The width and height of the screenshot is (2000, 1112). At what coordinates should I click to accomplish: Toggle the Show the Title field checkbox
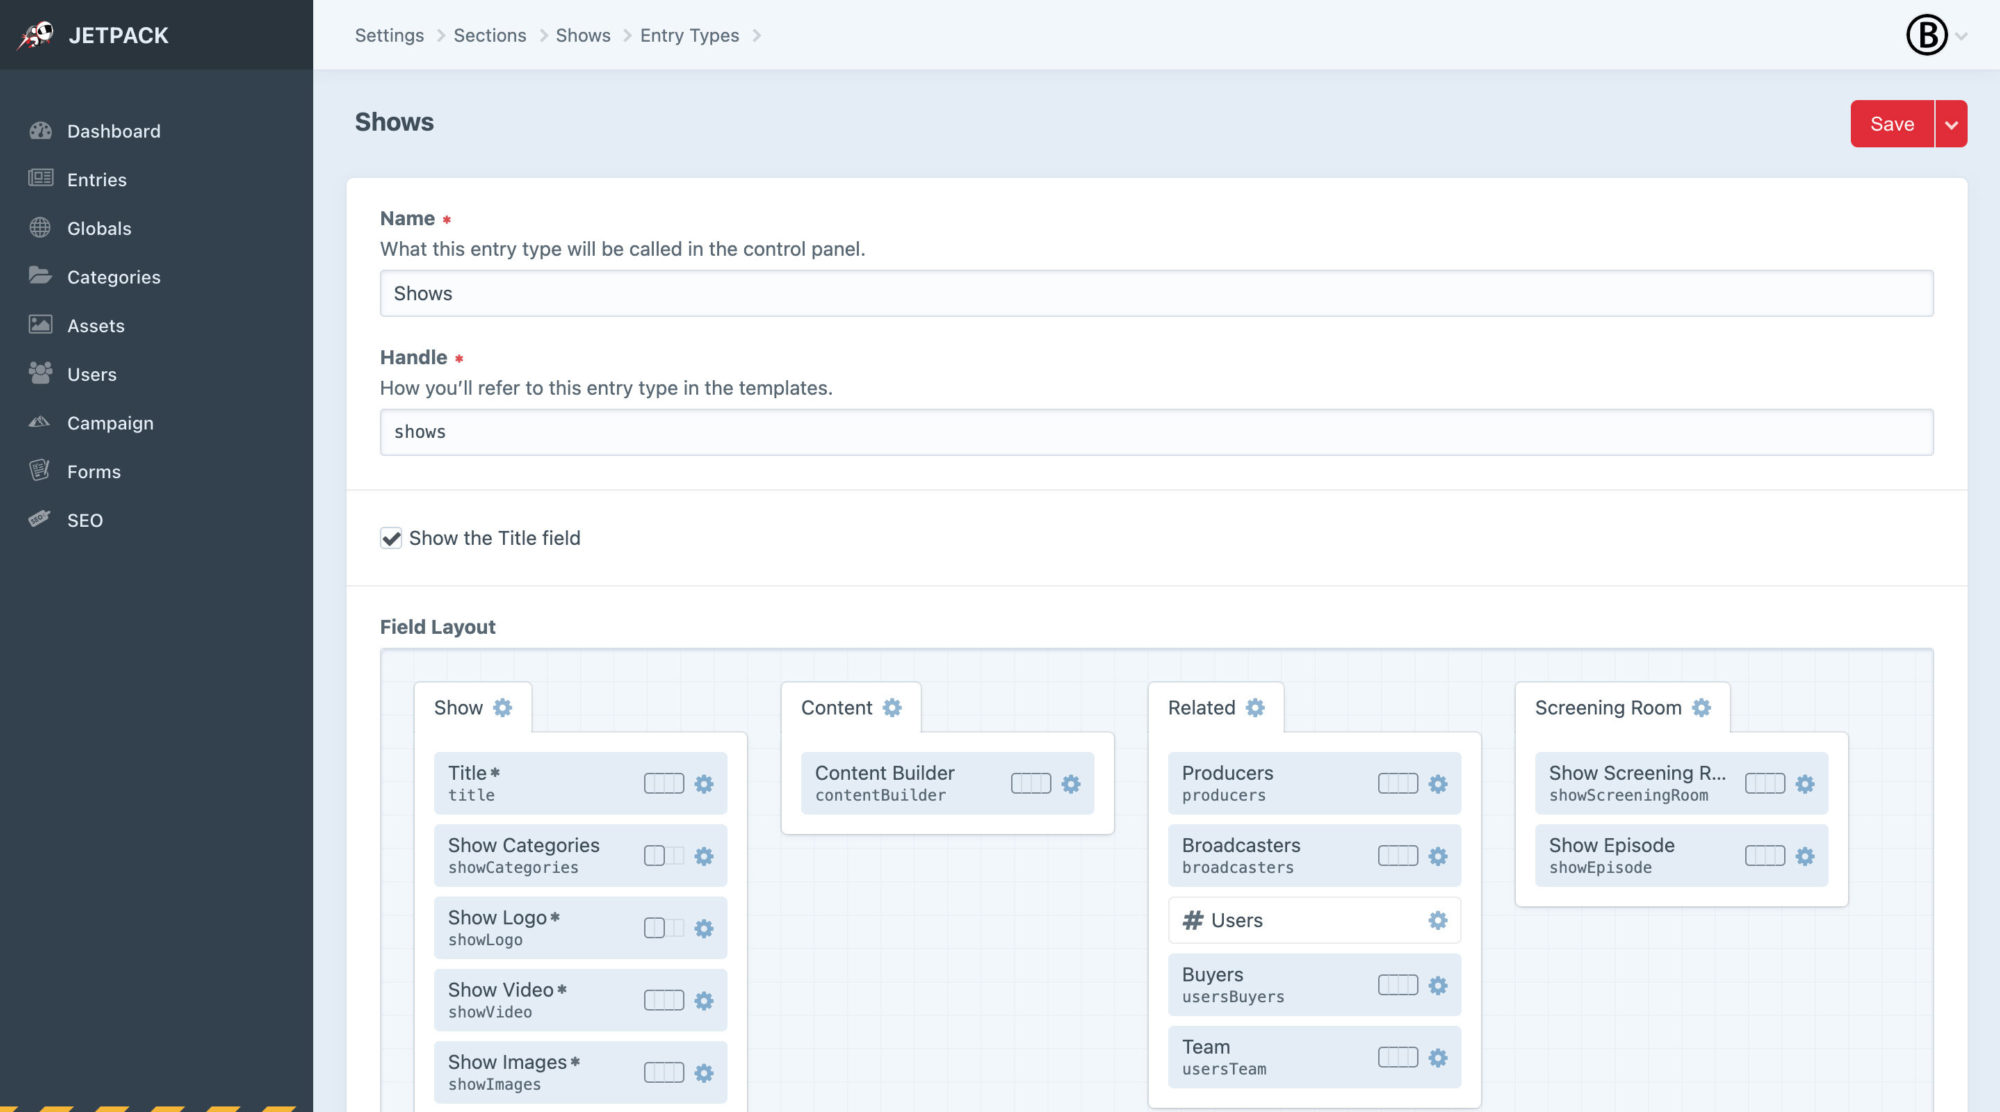point(390,537)
